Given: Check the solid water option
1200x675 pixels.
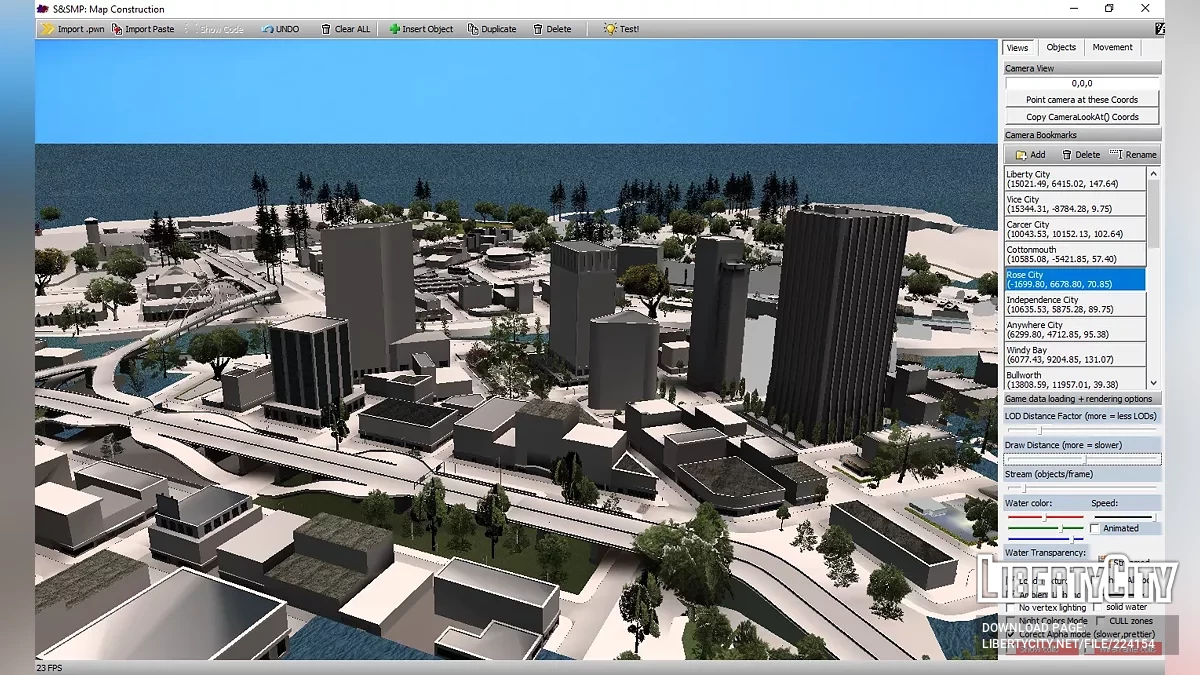Looking at the screenshot, I should (1099, 607).
